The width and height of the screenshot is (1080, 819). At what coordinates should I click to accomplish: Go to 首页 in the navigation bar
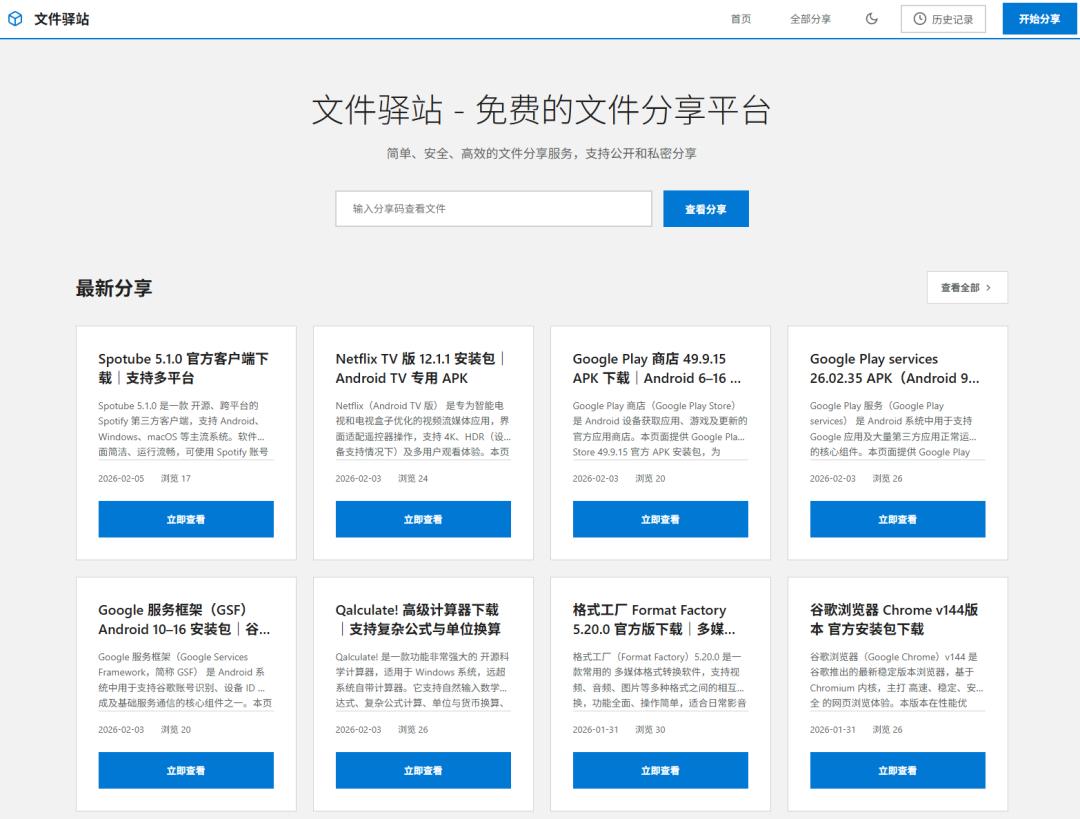click(x=741, y=19)
